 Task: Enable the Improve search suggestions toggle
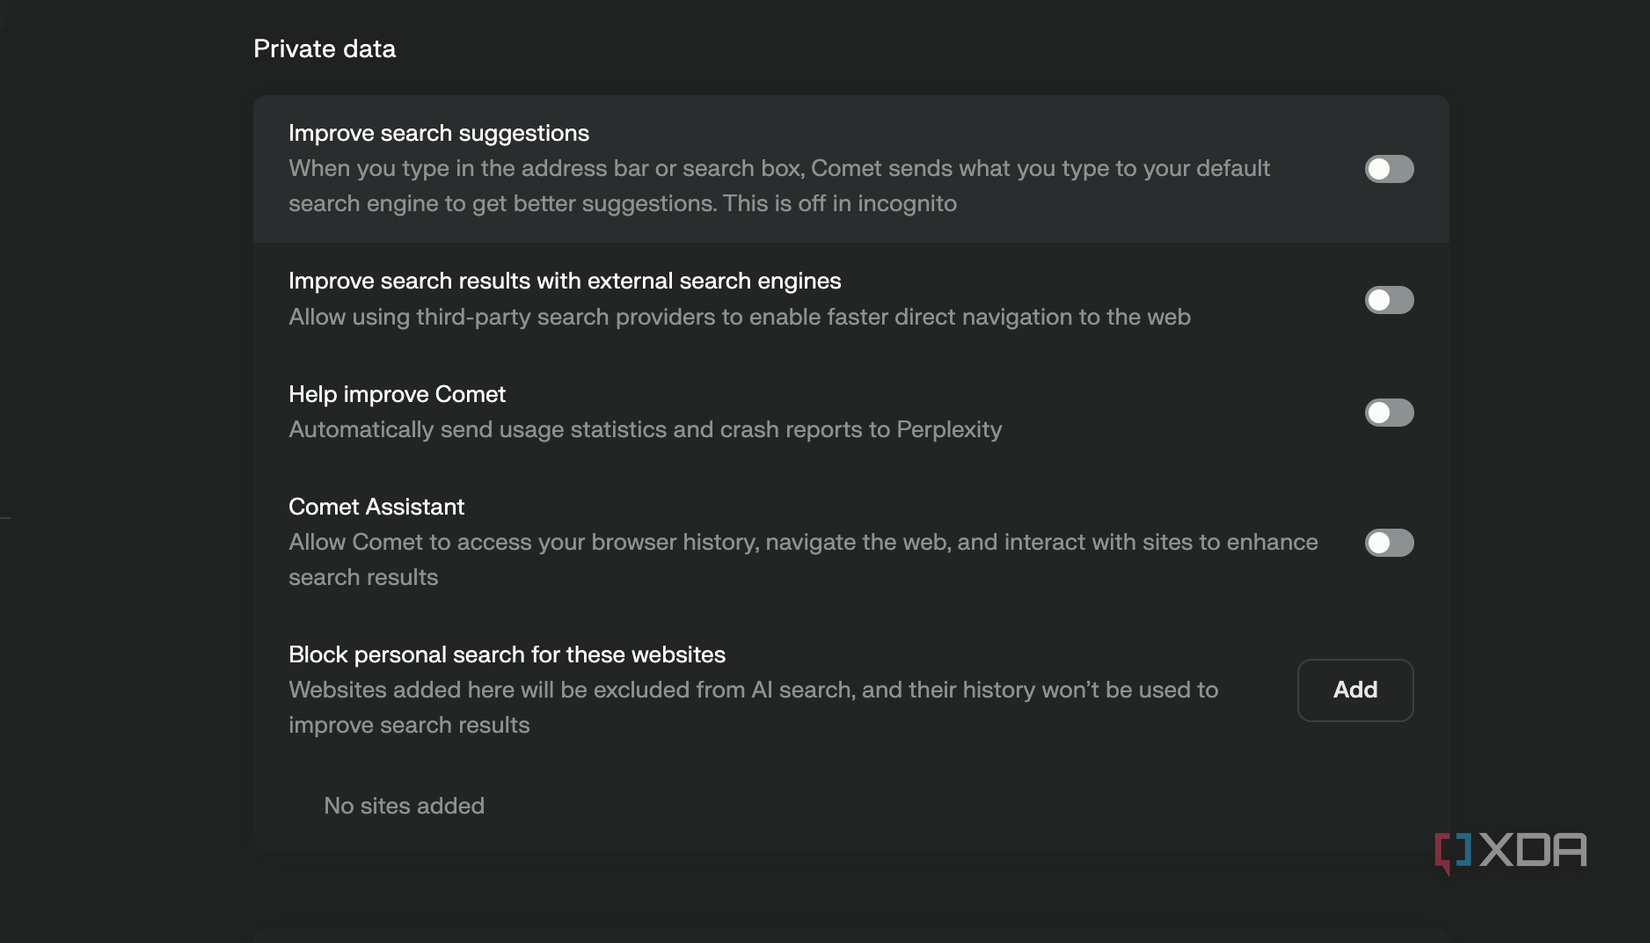[1389, 169]
